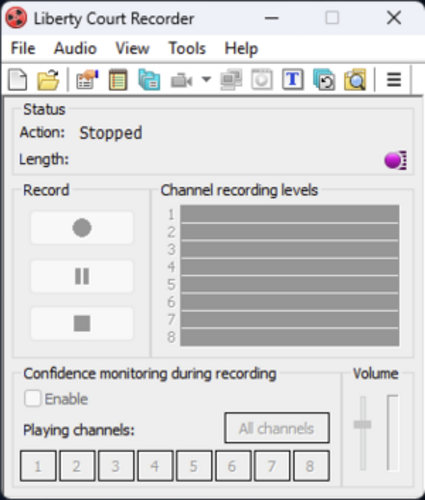425x500 pixels.
Task: Open a file with the folder icon
Action: [48, 80]
